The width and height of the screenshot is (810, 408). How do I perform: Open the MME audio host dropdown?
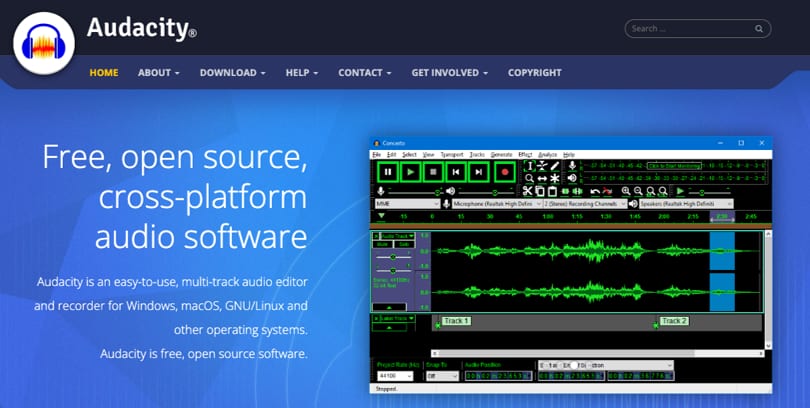click(408, 204)
